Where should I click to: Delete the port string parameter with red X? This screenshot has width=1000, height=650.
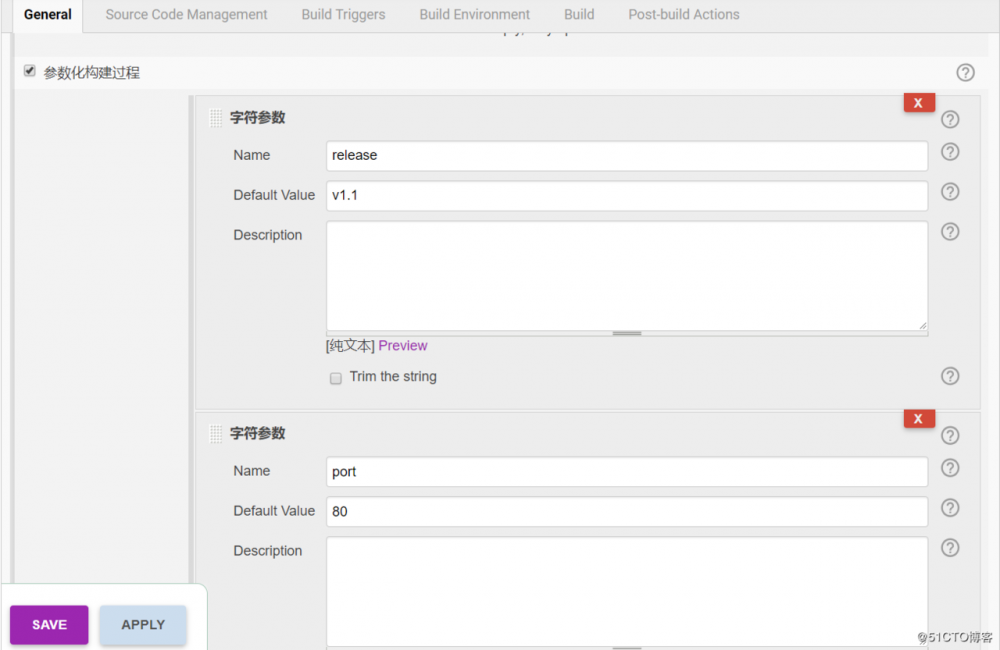pos(919,418)
